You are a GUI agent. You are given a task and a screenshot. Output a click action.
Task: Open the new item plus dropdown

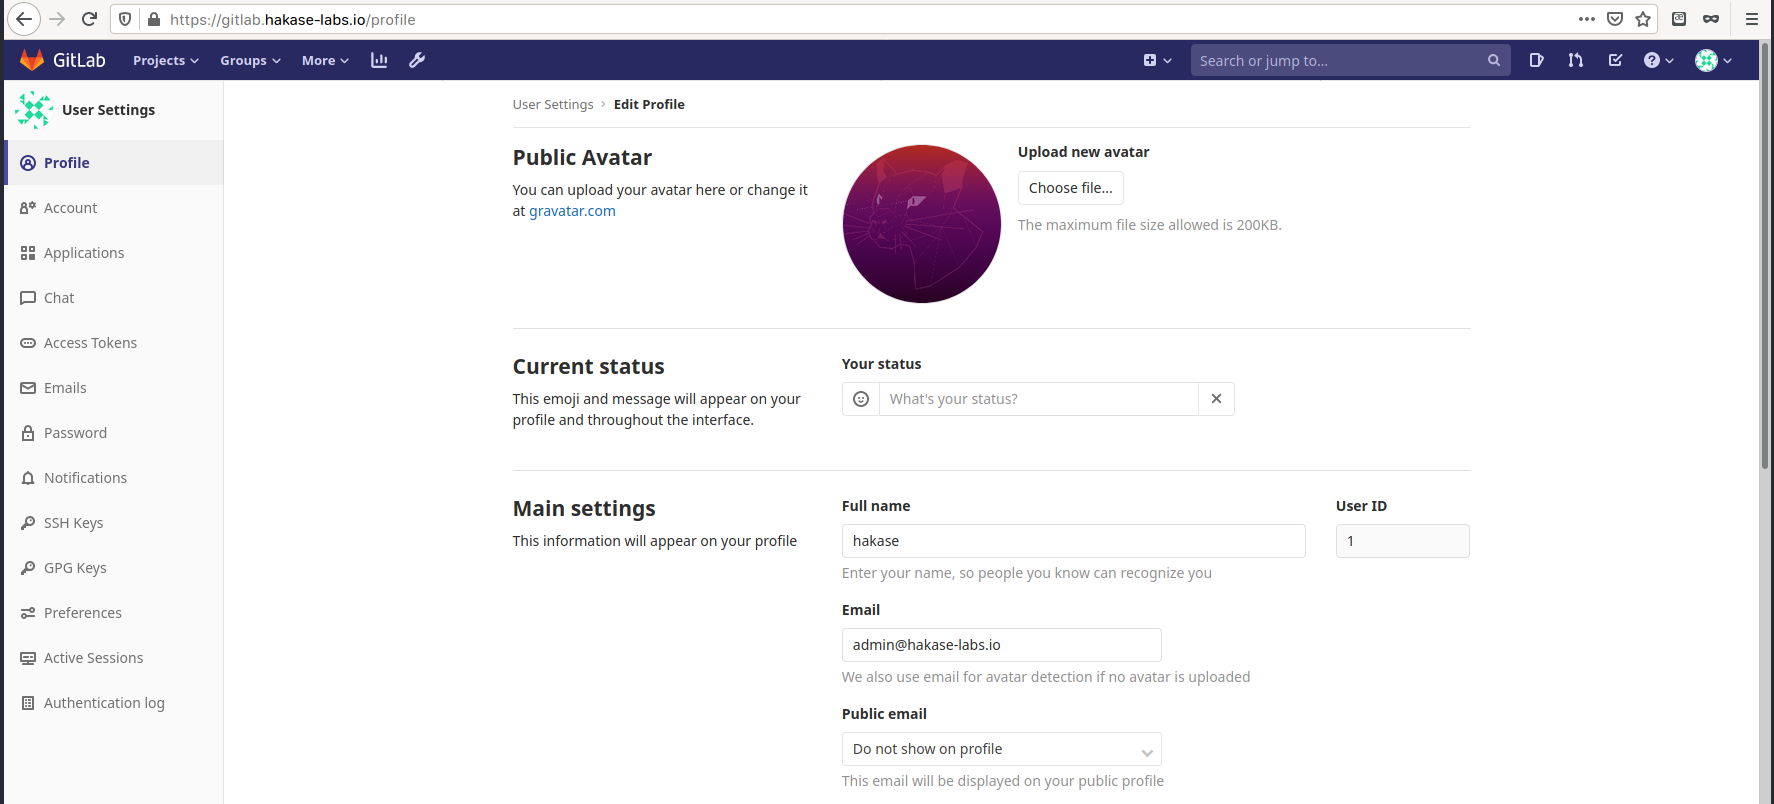[1157, 60]
